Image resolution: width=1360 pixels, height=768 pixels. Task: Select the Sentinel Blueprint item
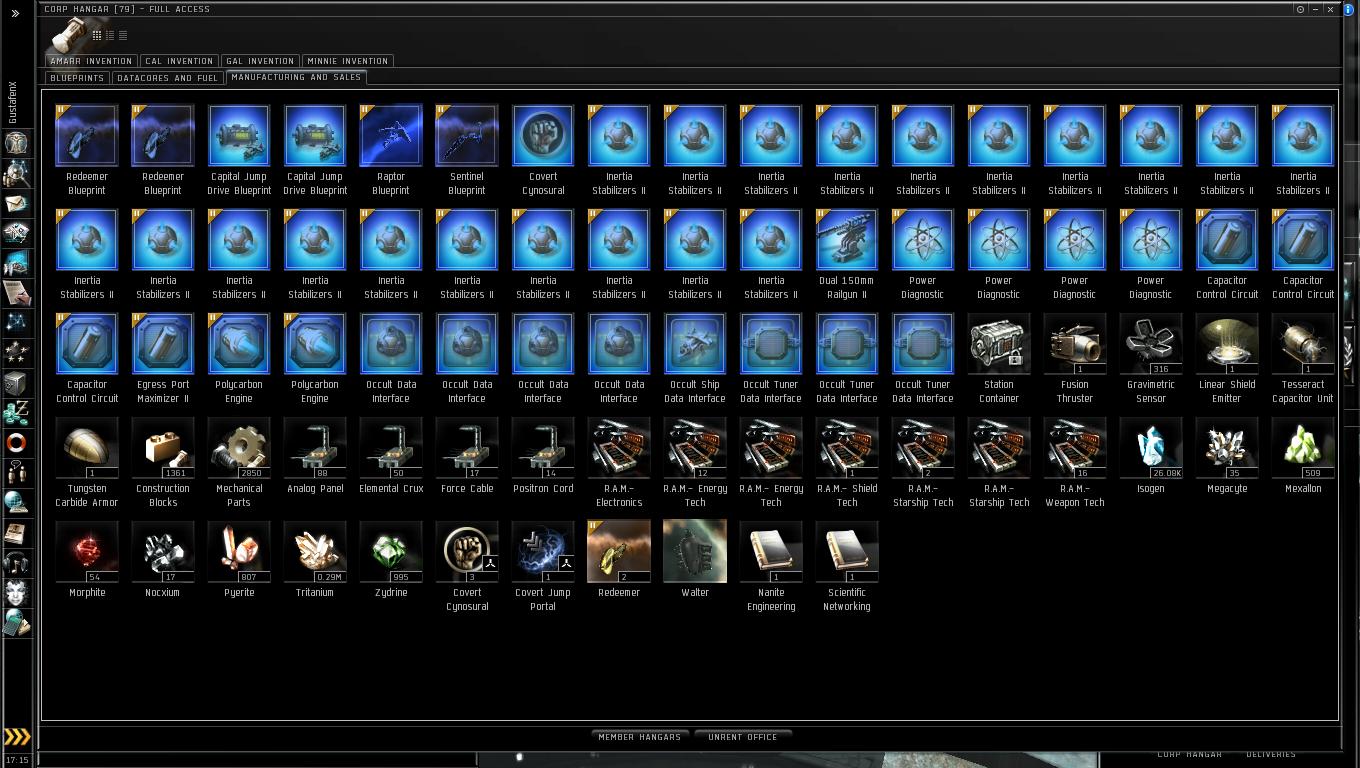tap(467, 150)
